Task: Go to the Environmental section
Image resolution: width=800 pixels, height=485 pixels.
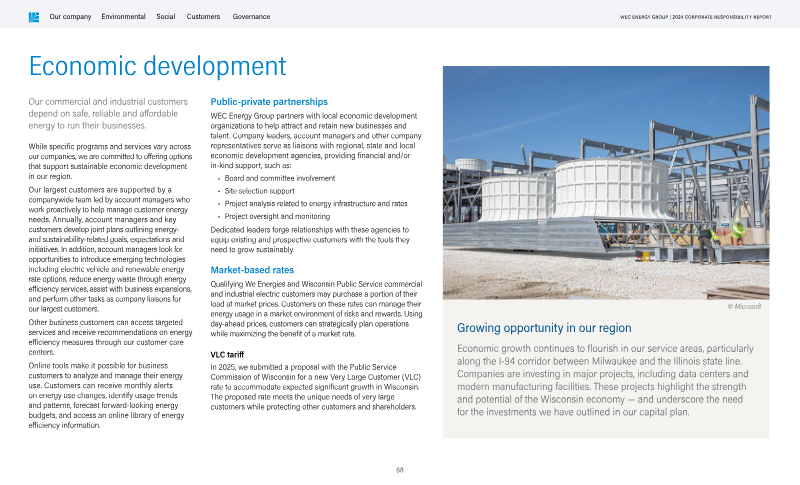Action: tap(123, 17)
